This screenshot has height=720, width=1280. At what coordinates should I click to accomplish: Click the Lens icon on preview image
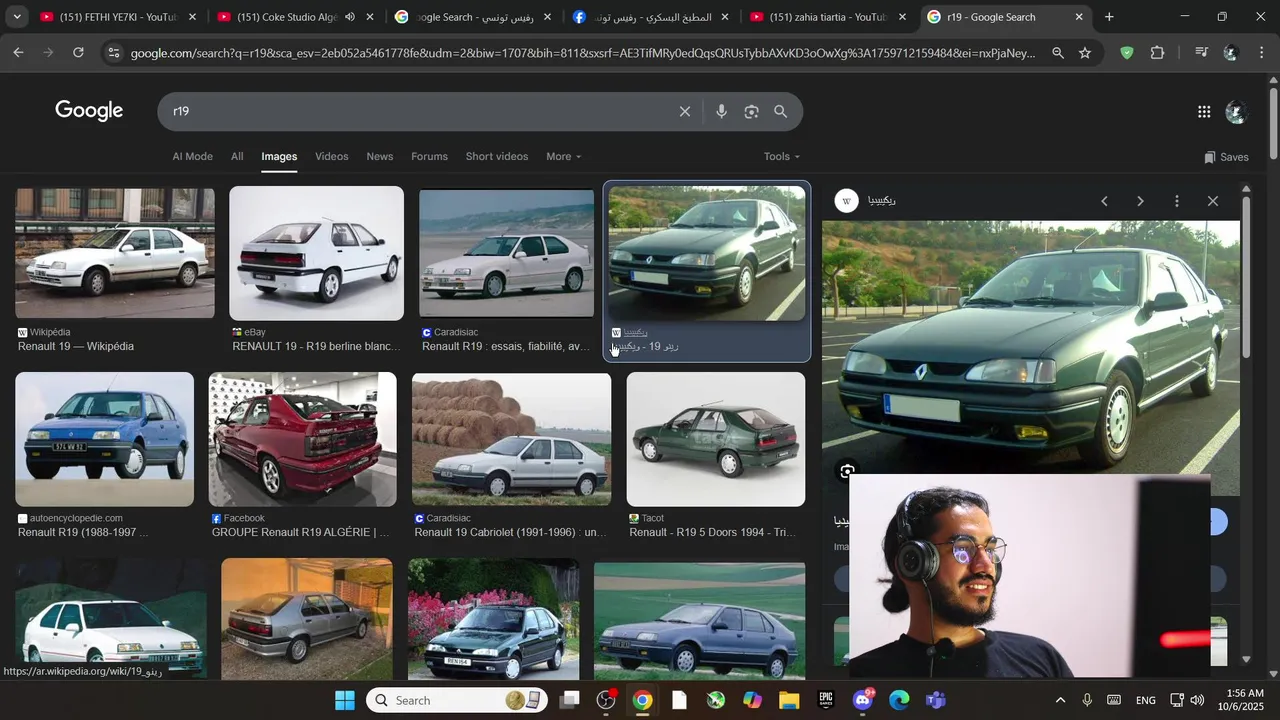[x=847, y=471]
